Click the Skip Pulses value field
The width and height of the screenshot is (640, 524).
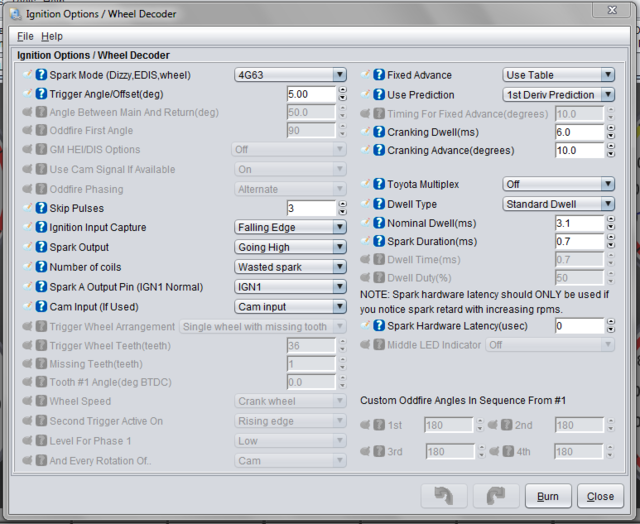[x=311, y=208]
